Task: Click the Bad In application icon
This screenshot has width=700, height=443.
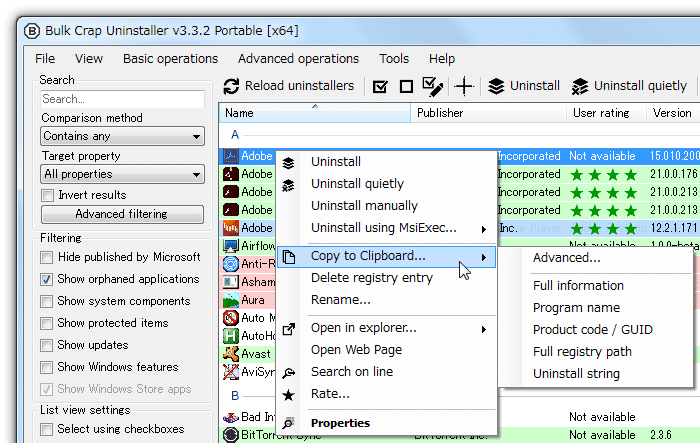Action: (231, 417)
